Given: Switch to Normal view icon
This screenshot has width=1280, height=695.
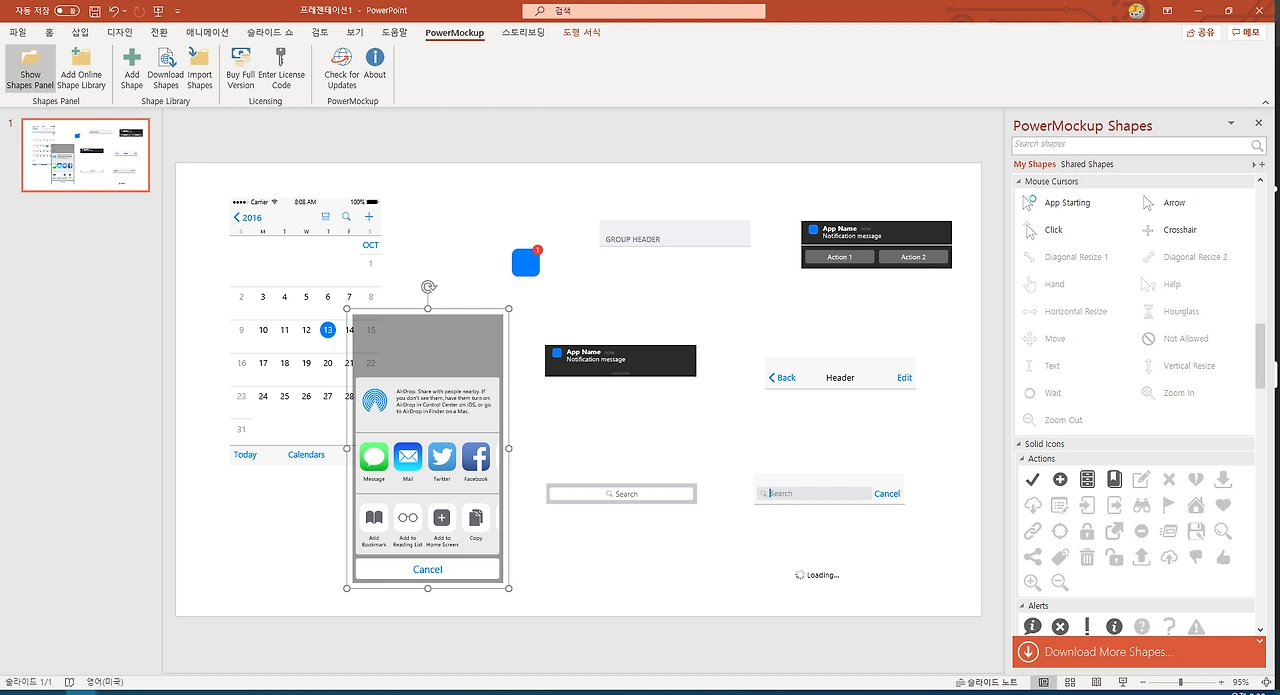Looking at the screenshot, I should 1043,682.
